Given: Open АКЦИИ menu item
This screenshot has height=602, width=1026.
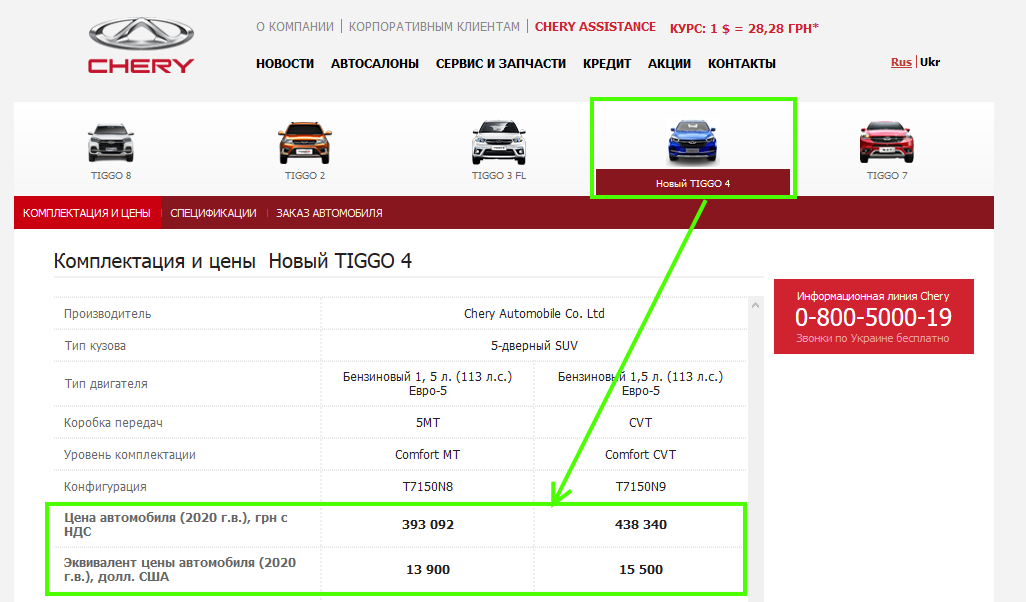Looking at the screenshot, I should (669, 63).
